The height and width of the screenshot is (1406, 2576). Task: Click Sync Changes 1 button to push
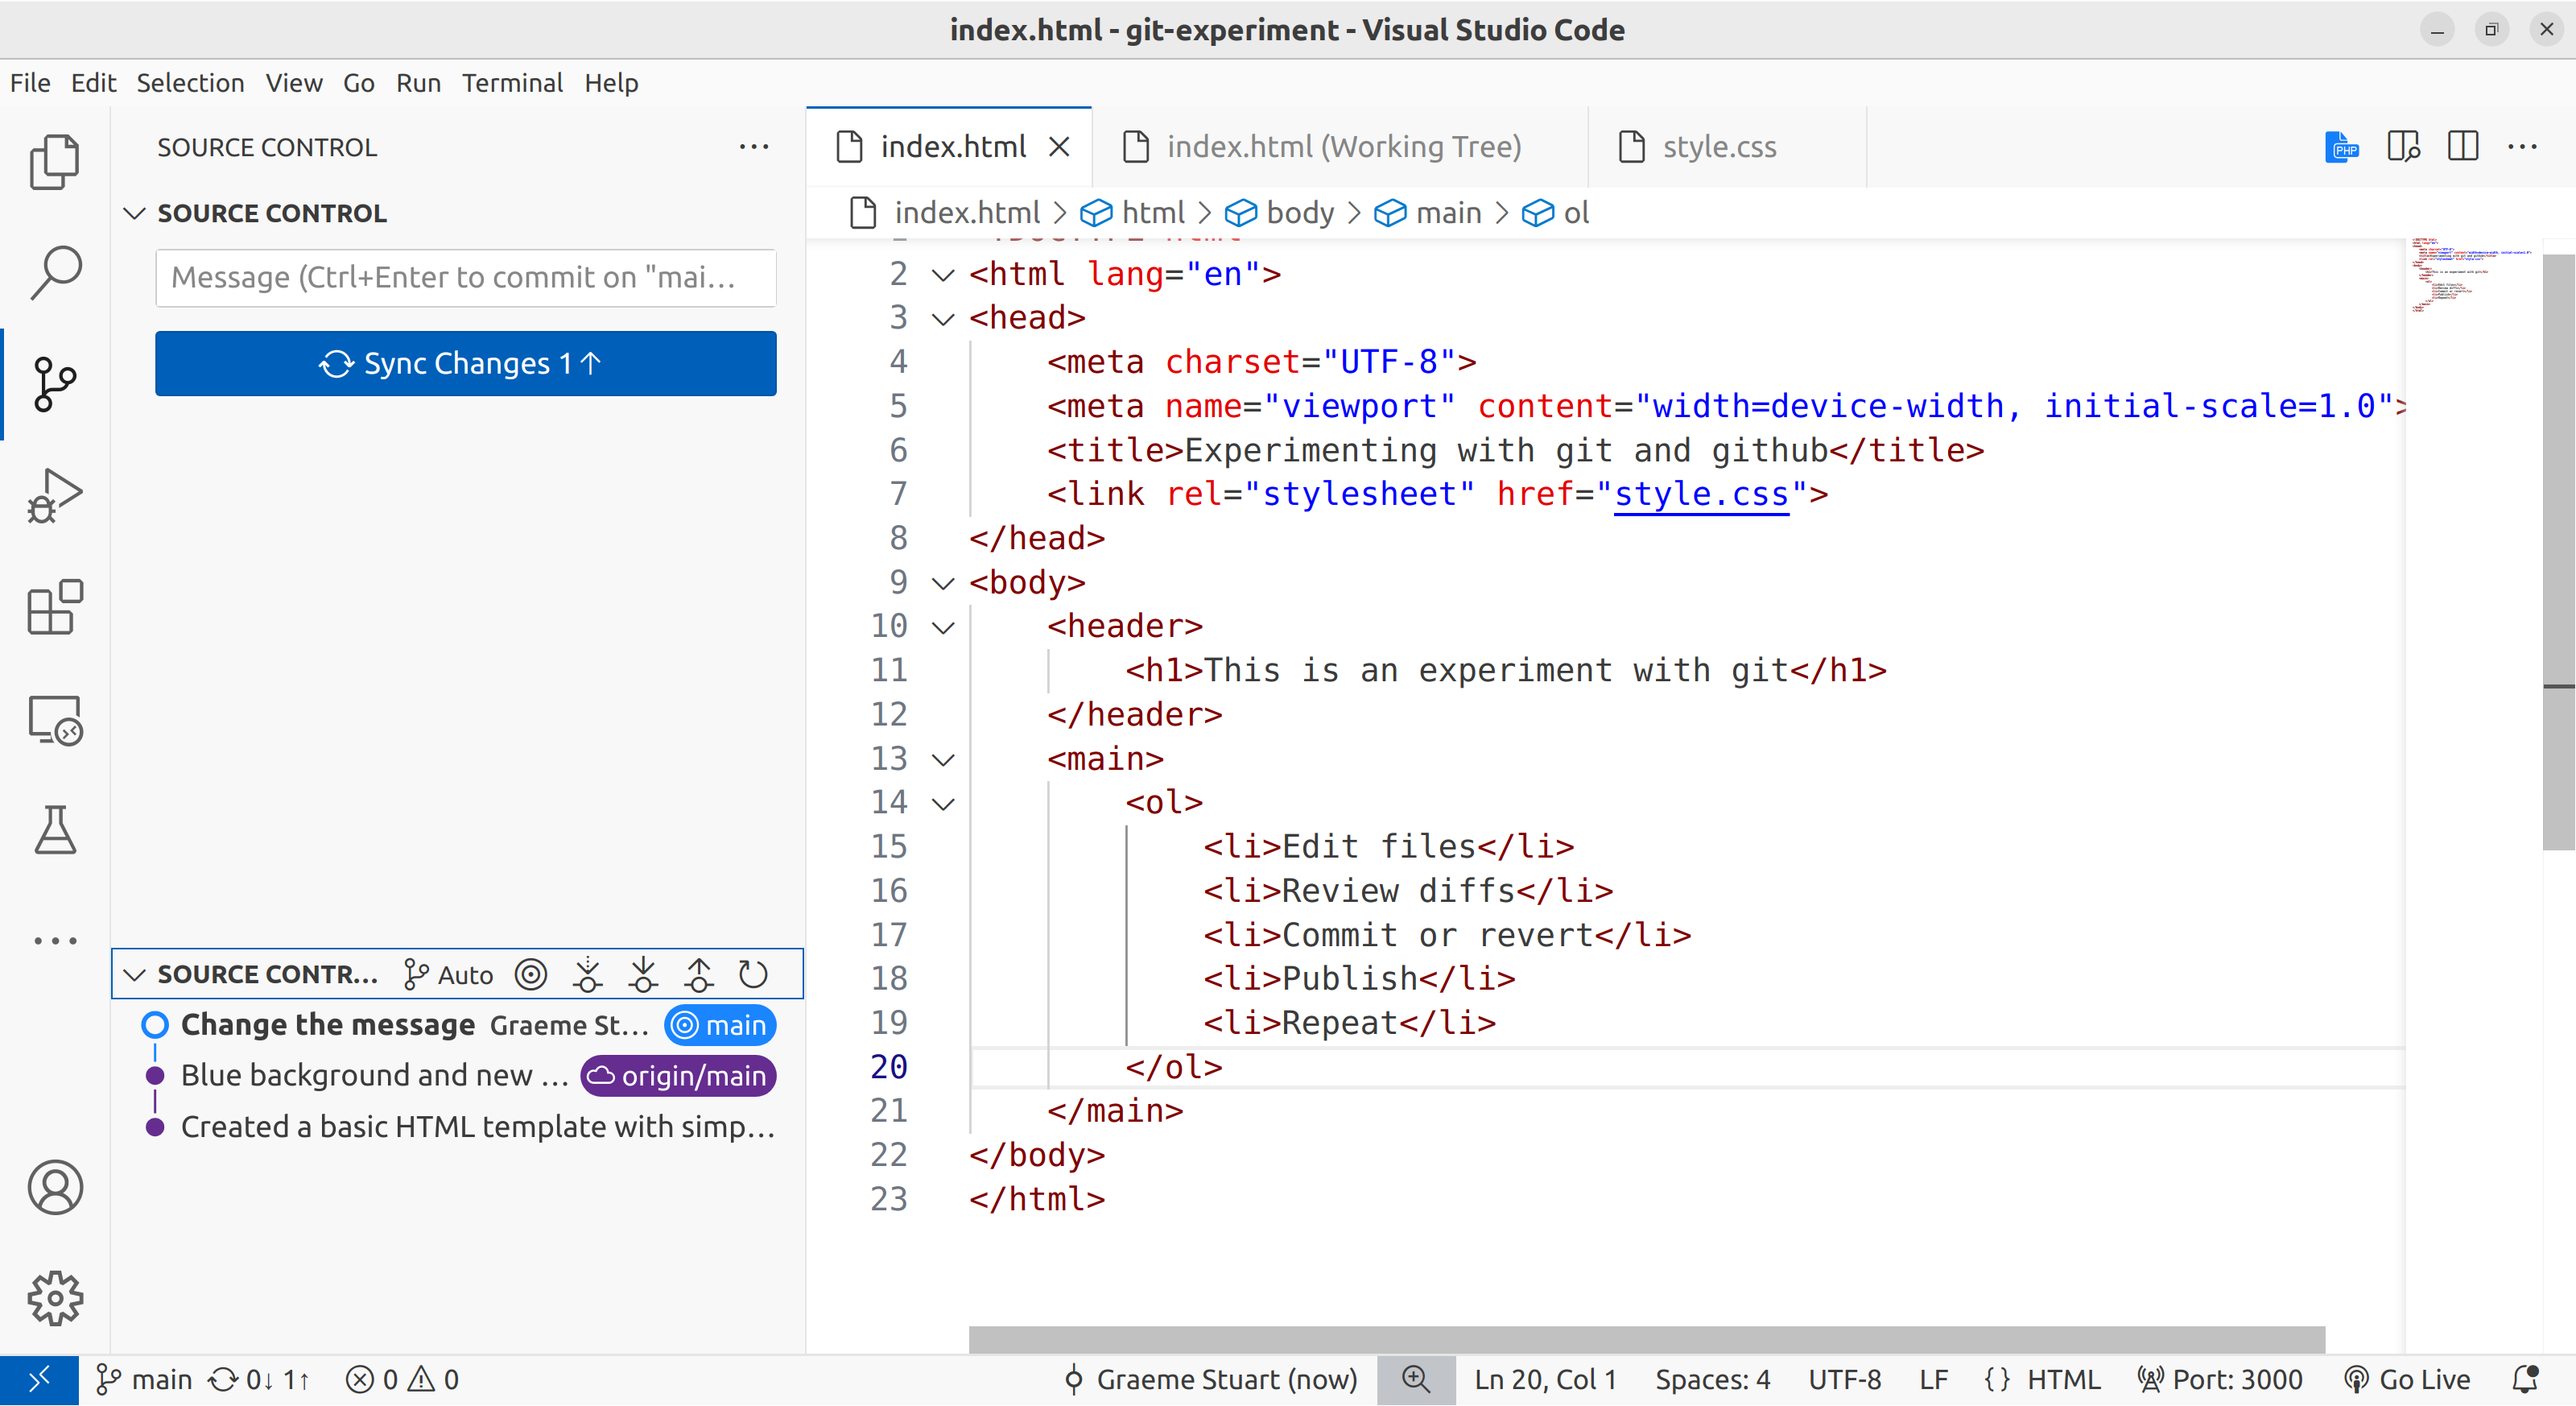click(x=467, y=364)
